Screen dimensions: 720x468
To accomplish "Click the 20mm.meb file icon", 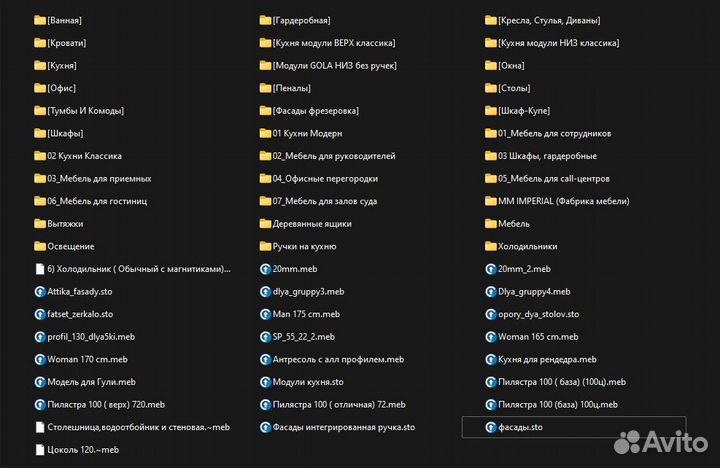I will tap(265, 269).
